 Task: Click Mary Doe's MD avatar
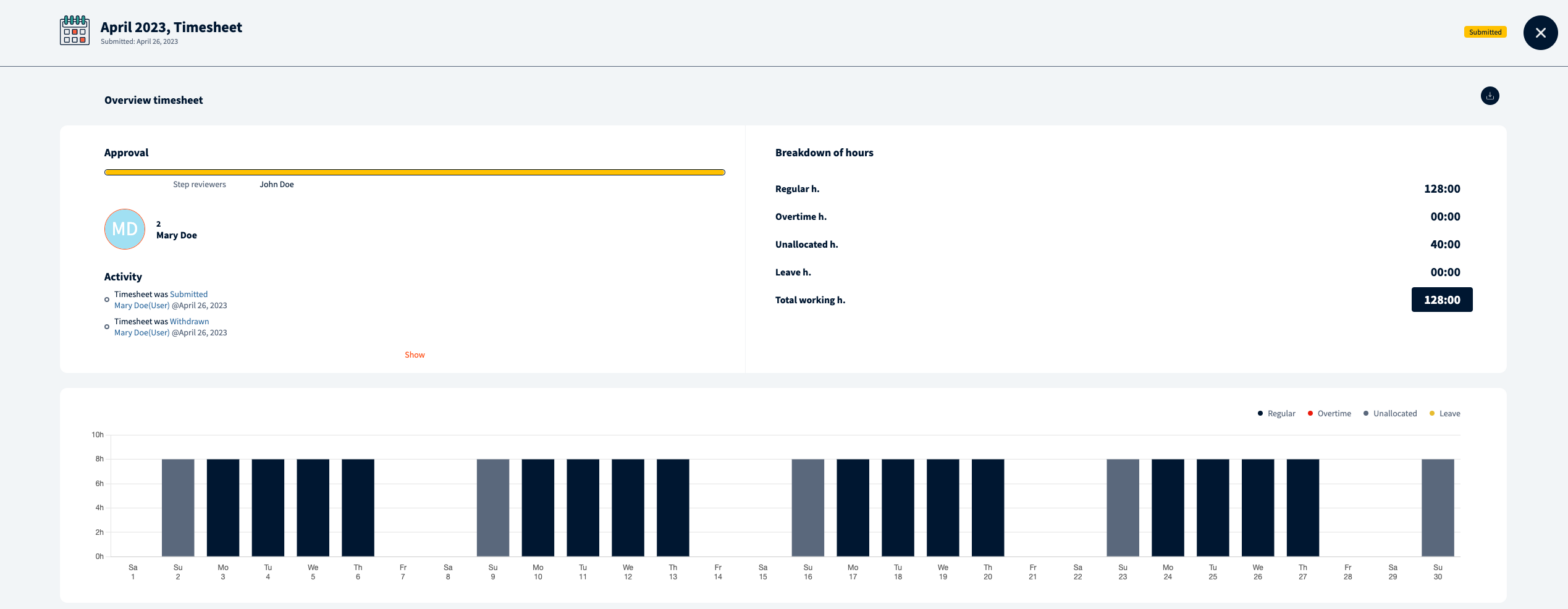[125, 229]
